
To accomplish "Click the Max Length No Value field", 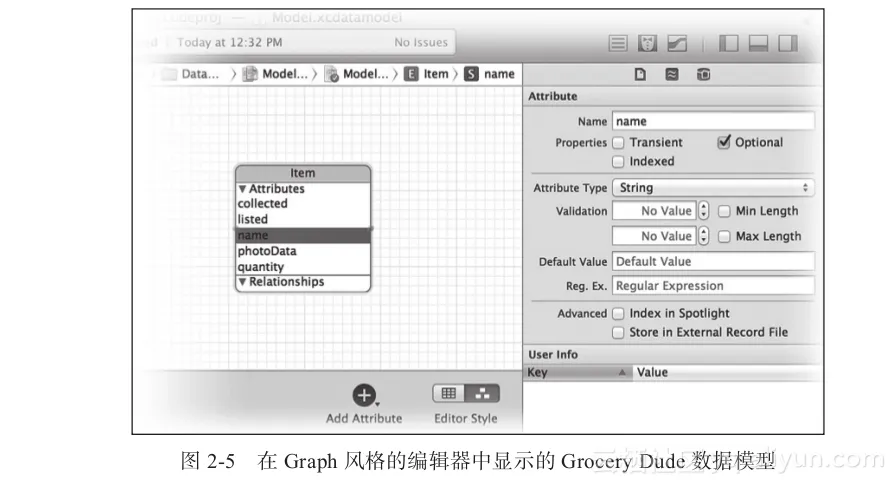I will [x=654, y=236].
